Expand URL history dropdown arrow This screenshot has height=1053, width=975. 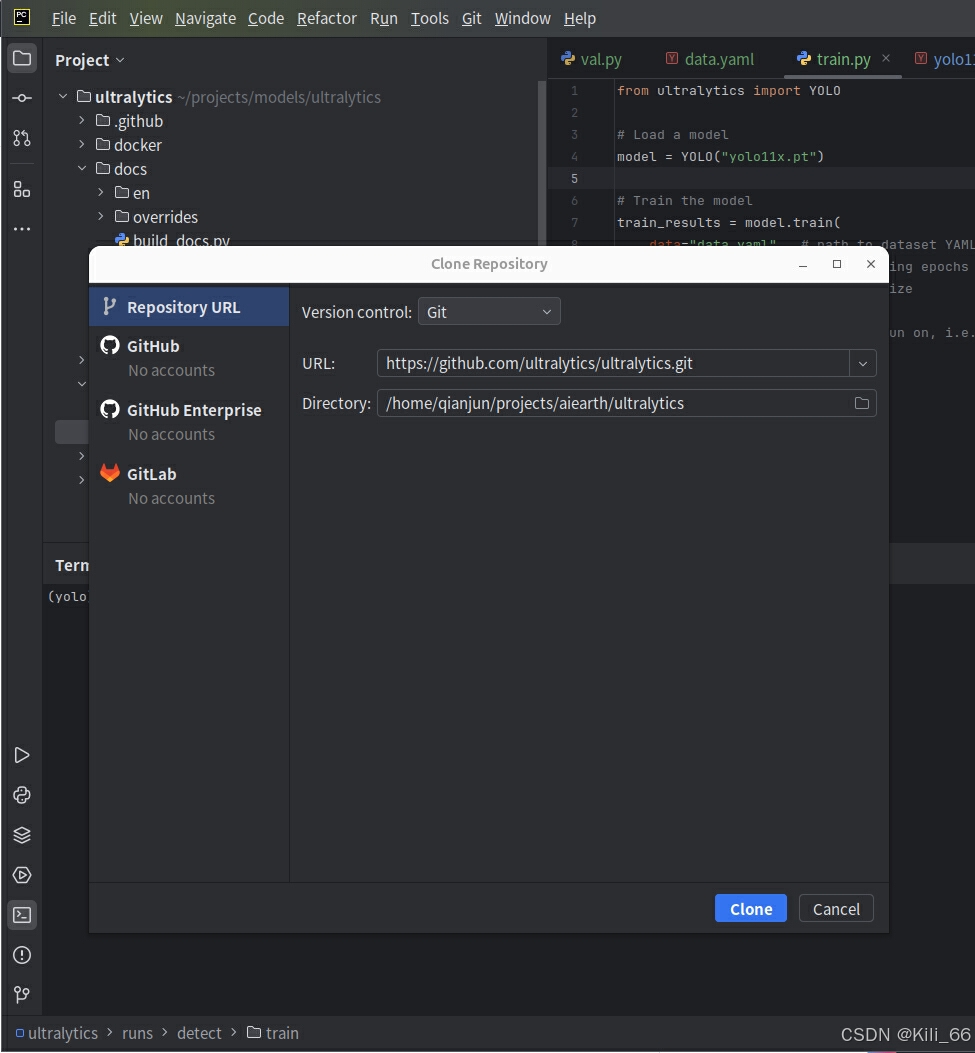click(863, 363)
